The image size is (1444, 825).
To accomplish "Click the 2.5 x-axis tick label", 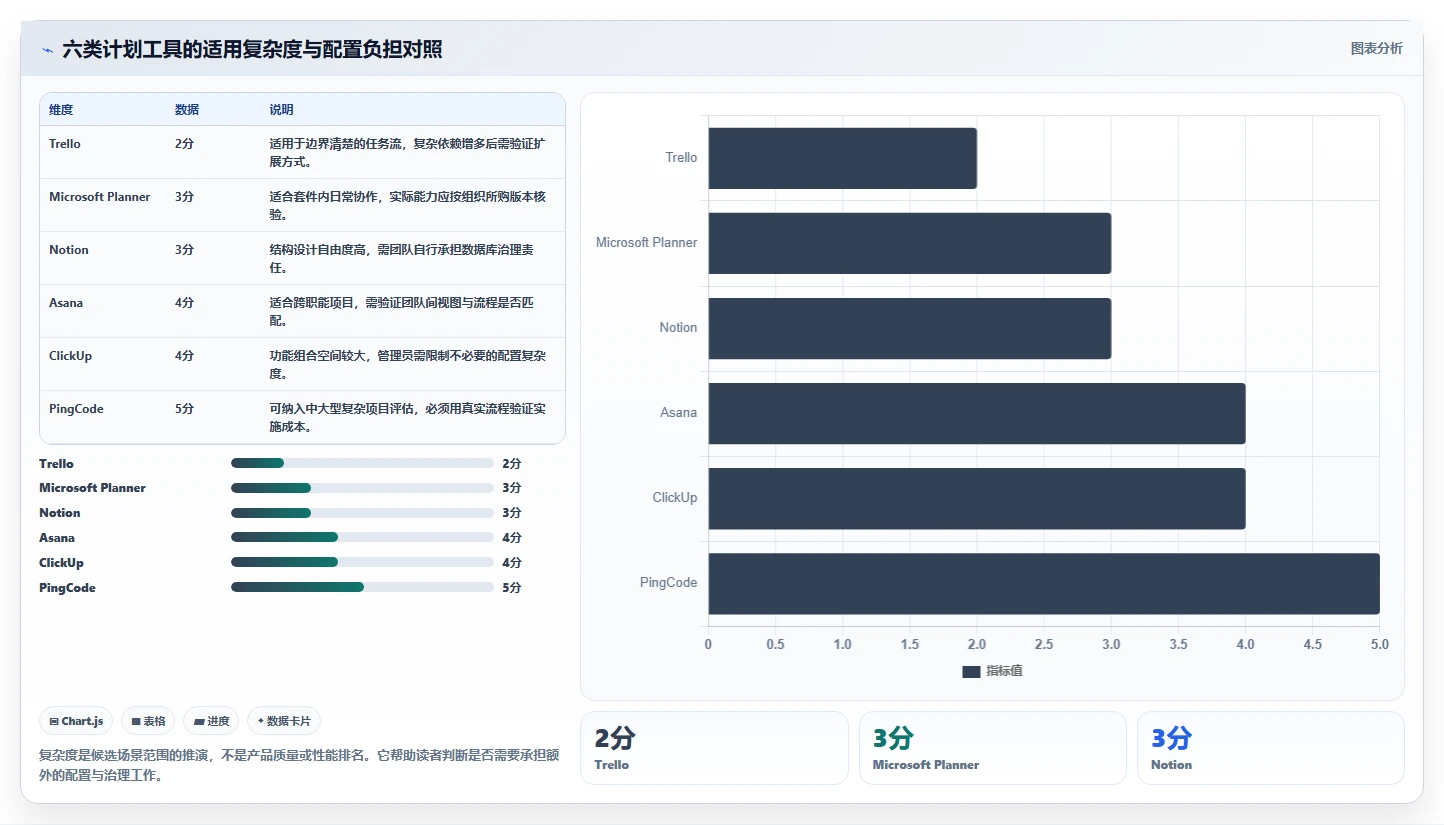I will pyautogui.click(x=1044, y=645).
